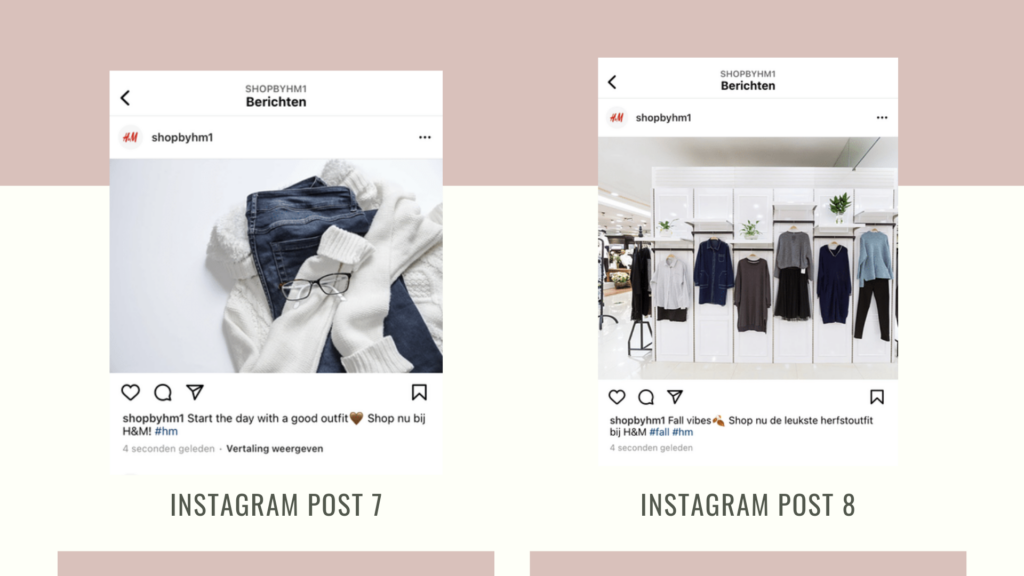Screen dimensions: 1024x576
Task: Open the shopbyhm1 username on post 7's header
Action: pyautogui.click(x=182, y=137)
